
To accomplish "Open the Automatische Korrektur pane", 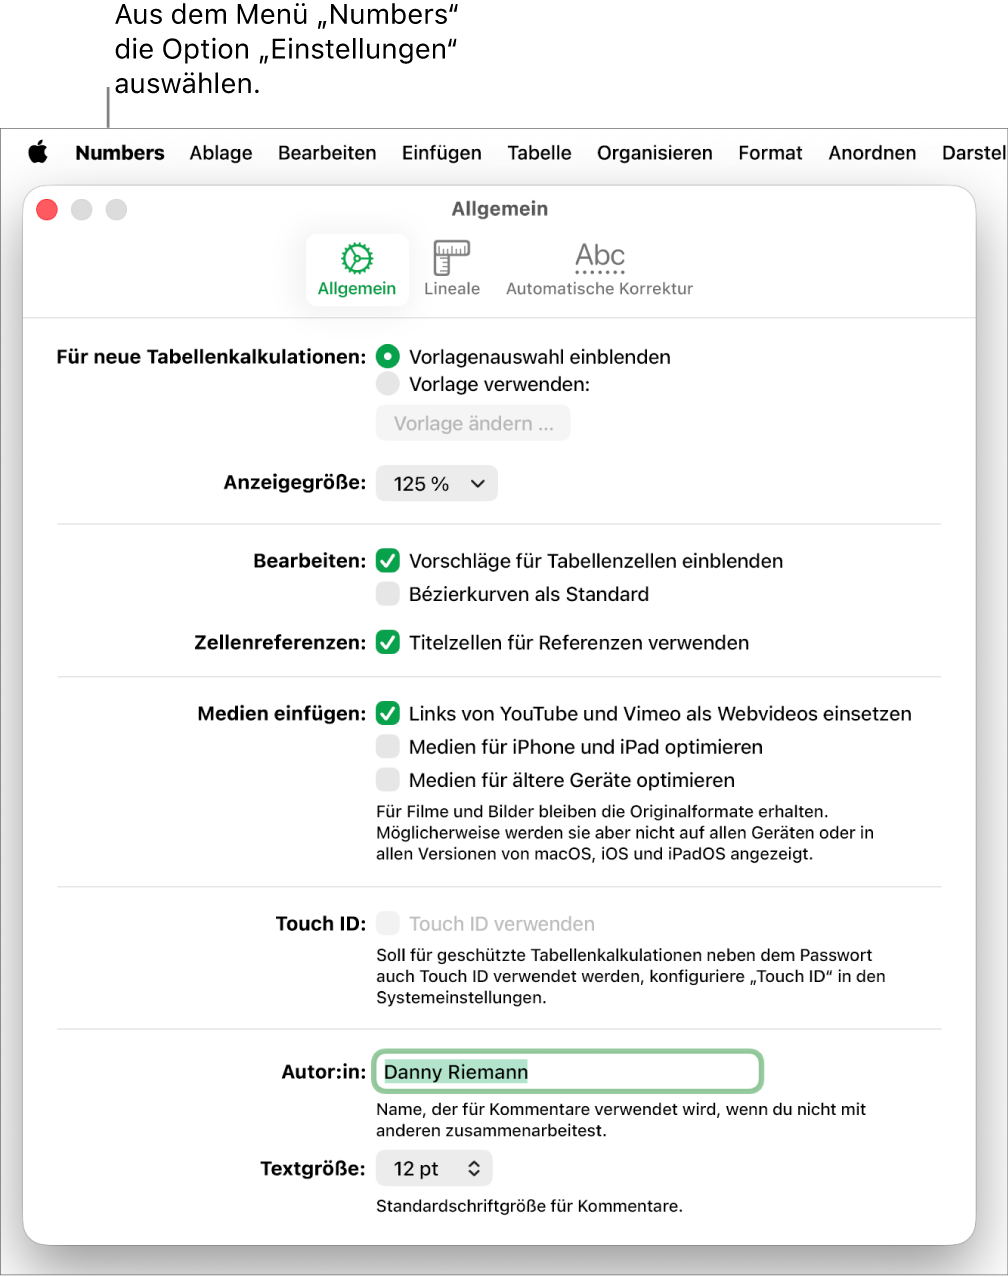I will 599,270.
